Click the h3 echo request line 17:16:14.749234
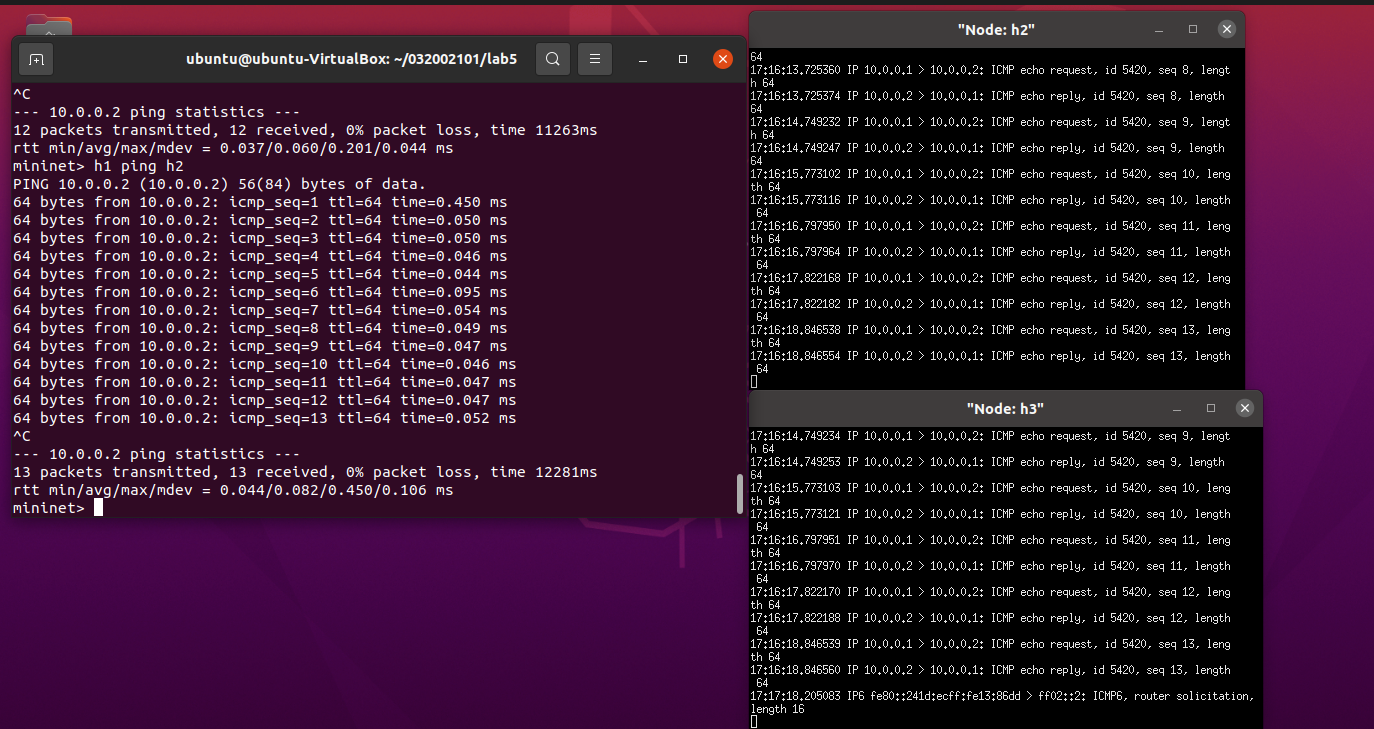This screenshot has height=729, width=1374. click(990, 436)
